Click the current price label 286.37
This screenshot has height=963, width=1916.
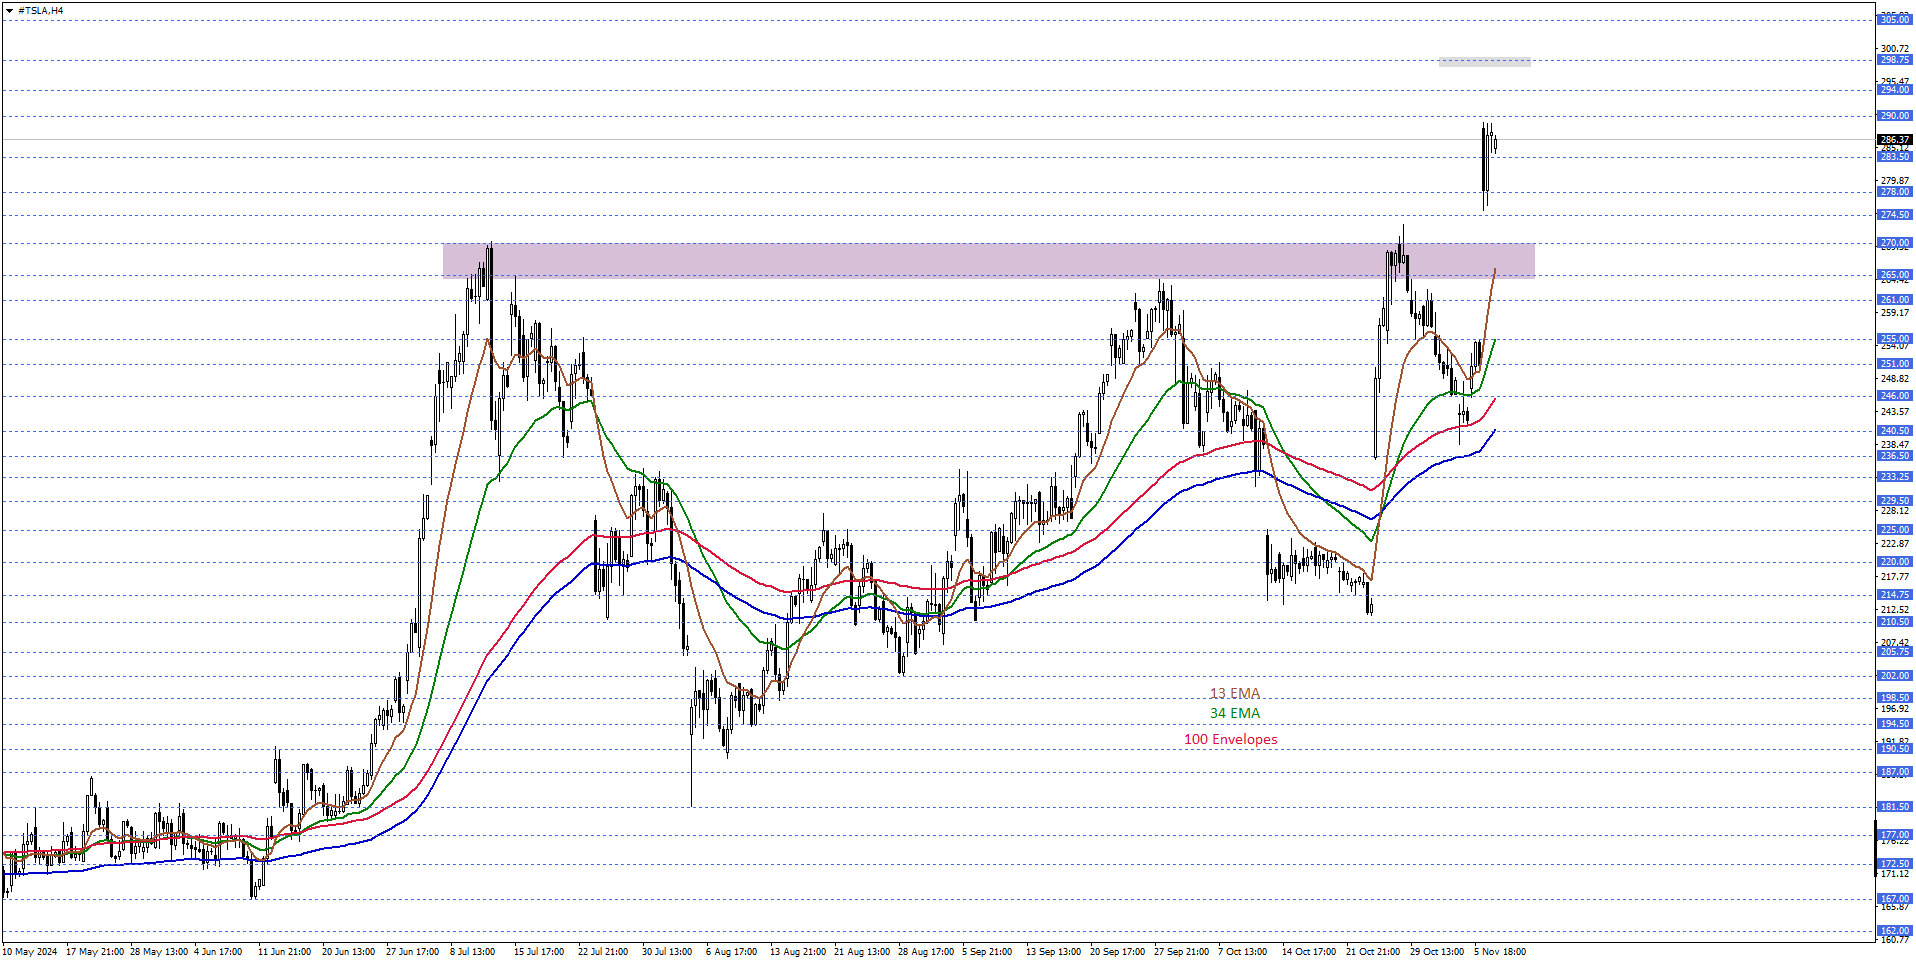click(x=1894, y=140)
